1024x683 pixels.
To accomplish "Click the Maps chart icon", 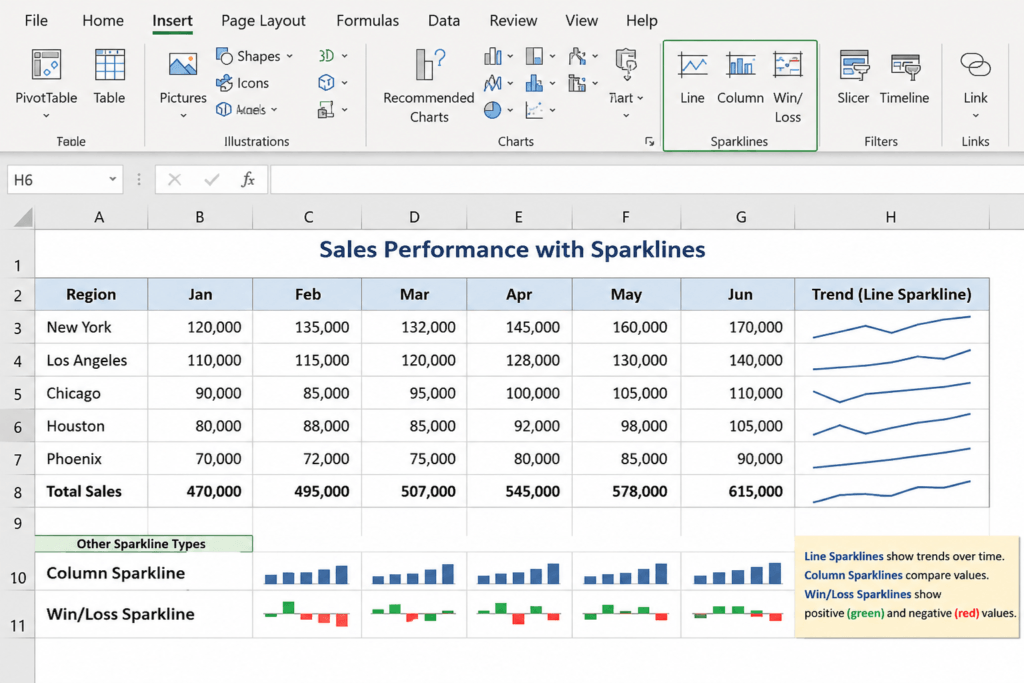I will tap(626, 65).
